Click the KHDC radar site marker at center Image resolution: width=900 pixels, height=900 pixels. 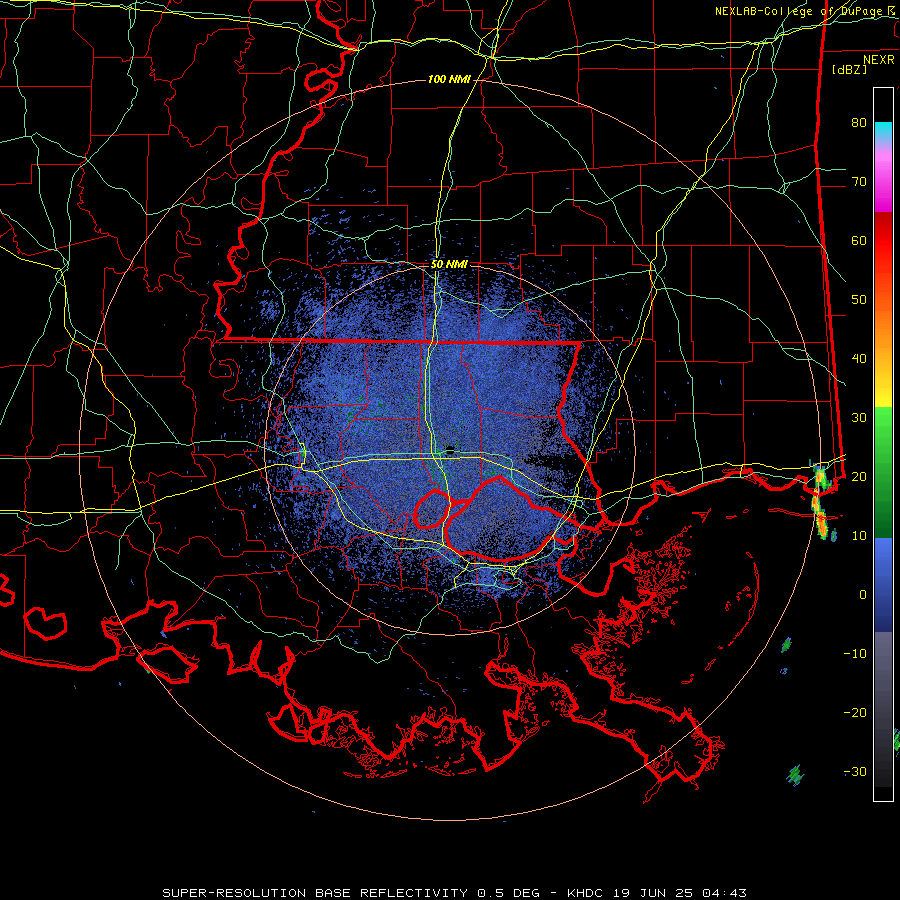pyautogui.click(x=450, y=449)
